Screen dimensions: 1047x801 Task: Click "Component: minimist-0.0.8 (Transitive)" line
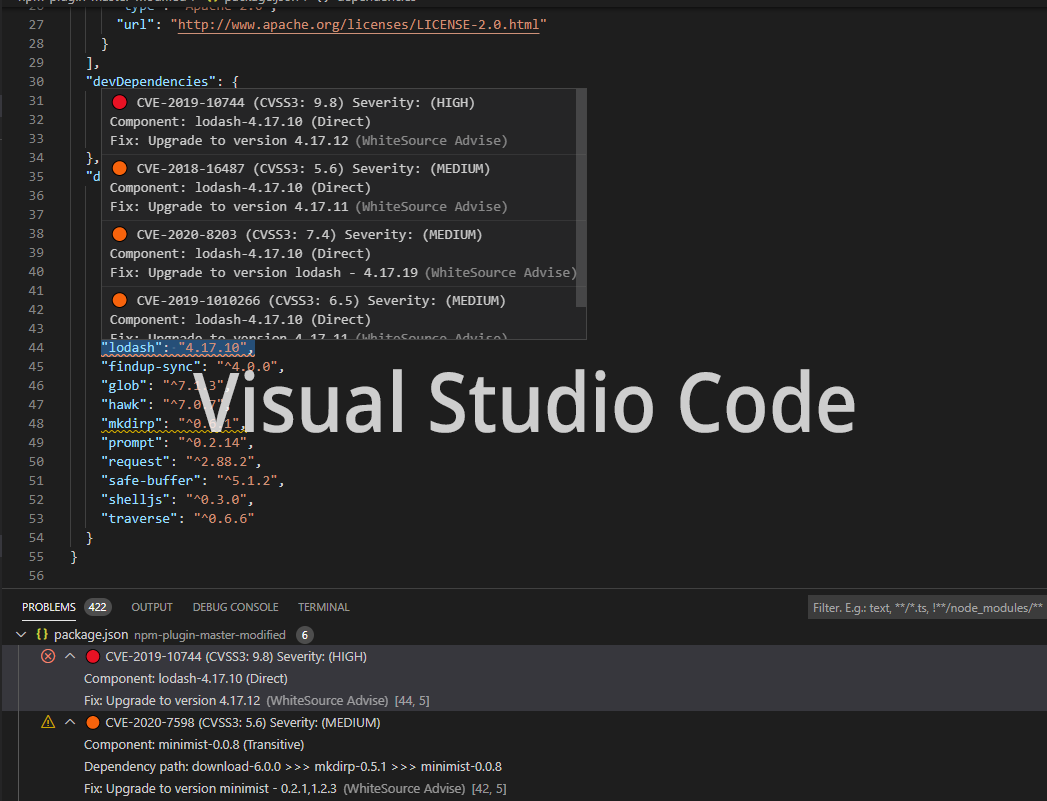(194, 745)
